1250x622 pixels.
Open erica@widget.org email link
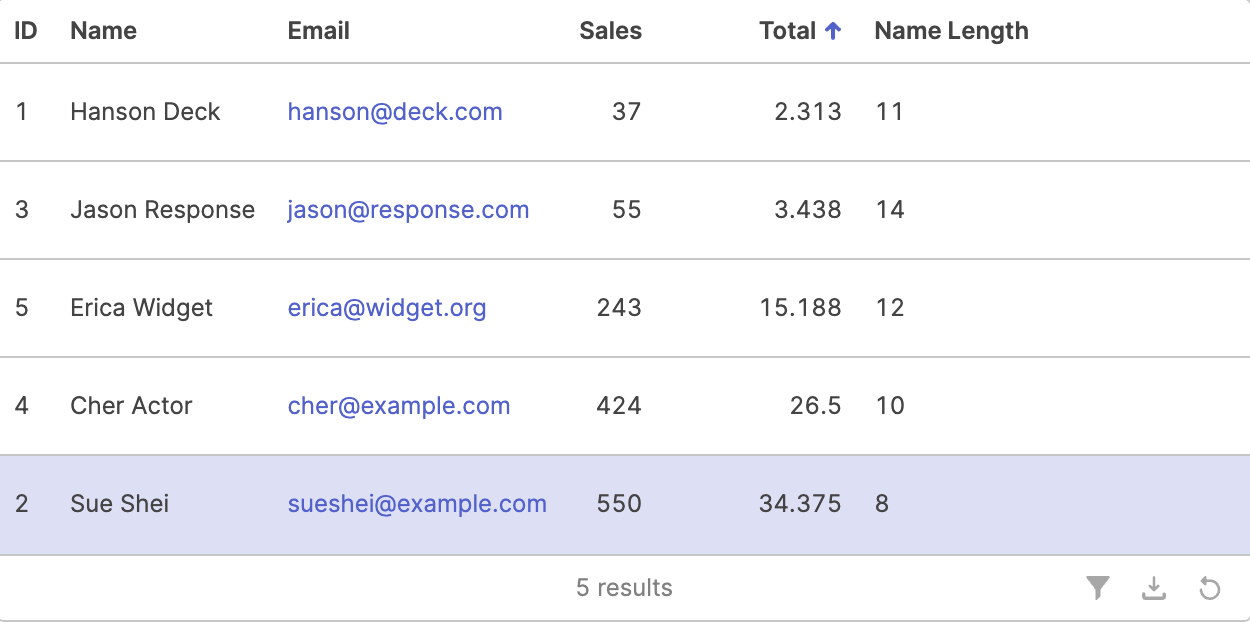pyautogui.click(x=387, y=308)
